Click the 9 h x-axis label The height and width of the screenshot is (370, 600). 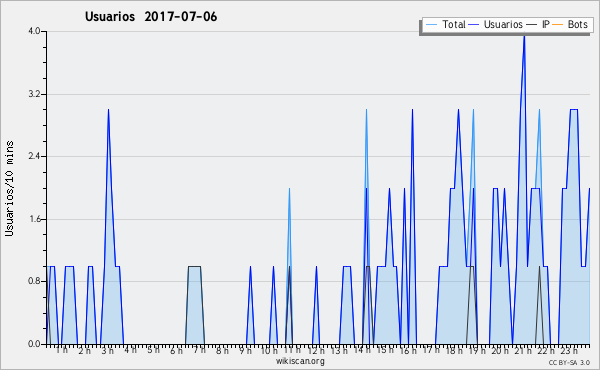coord(245,350)
